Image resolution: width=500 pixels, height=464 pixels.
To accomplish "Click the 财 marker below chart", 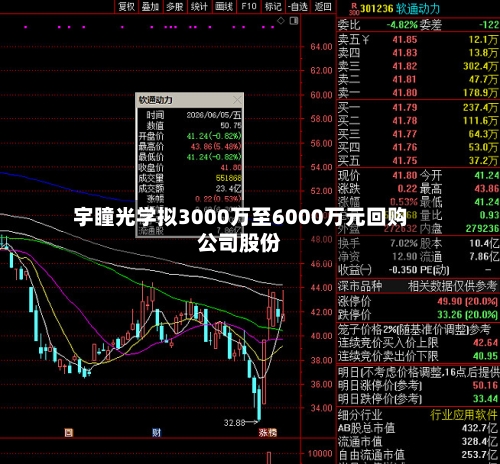I will pyautogui.click(x=156, y=433).
